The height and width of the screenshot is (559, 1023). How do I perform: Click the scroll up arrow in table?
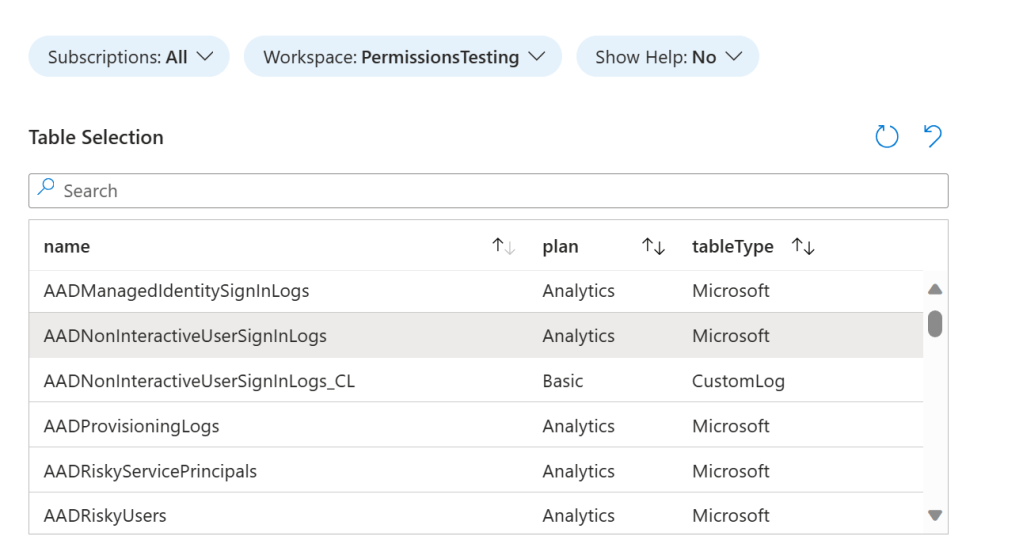935,290
